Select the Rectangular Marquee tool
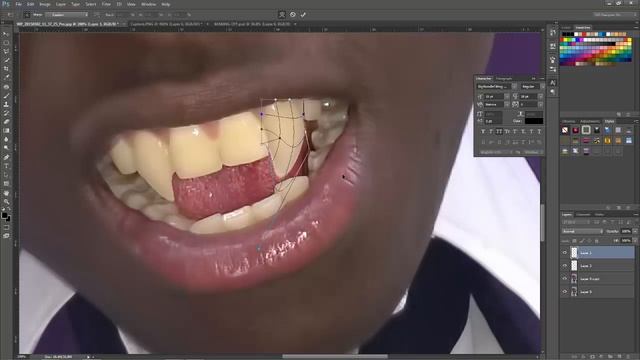The width and height of the screenshot is (640, 360). click(6, 43)
